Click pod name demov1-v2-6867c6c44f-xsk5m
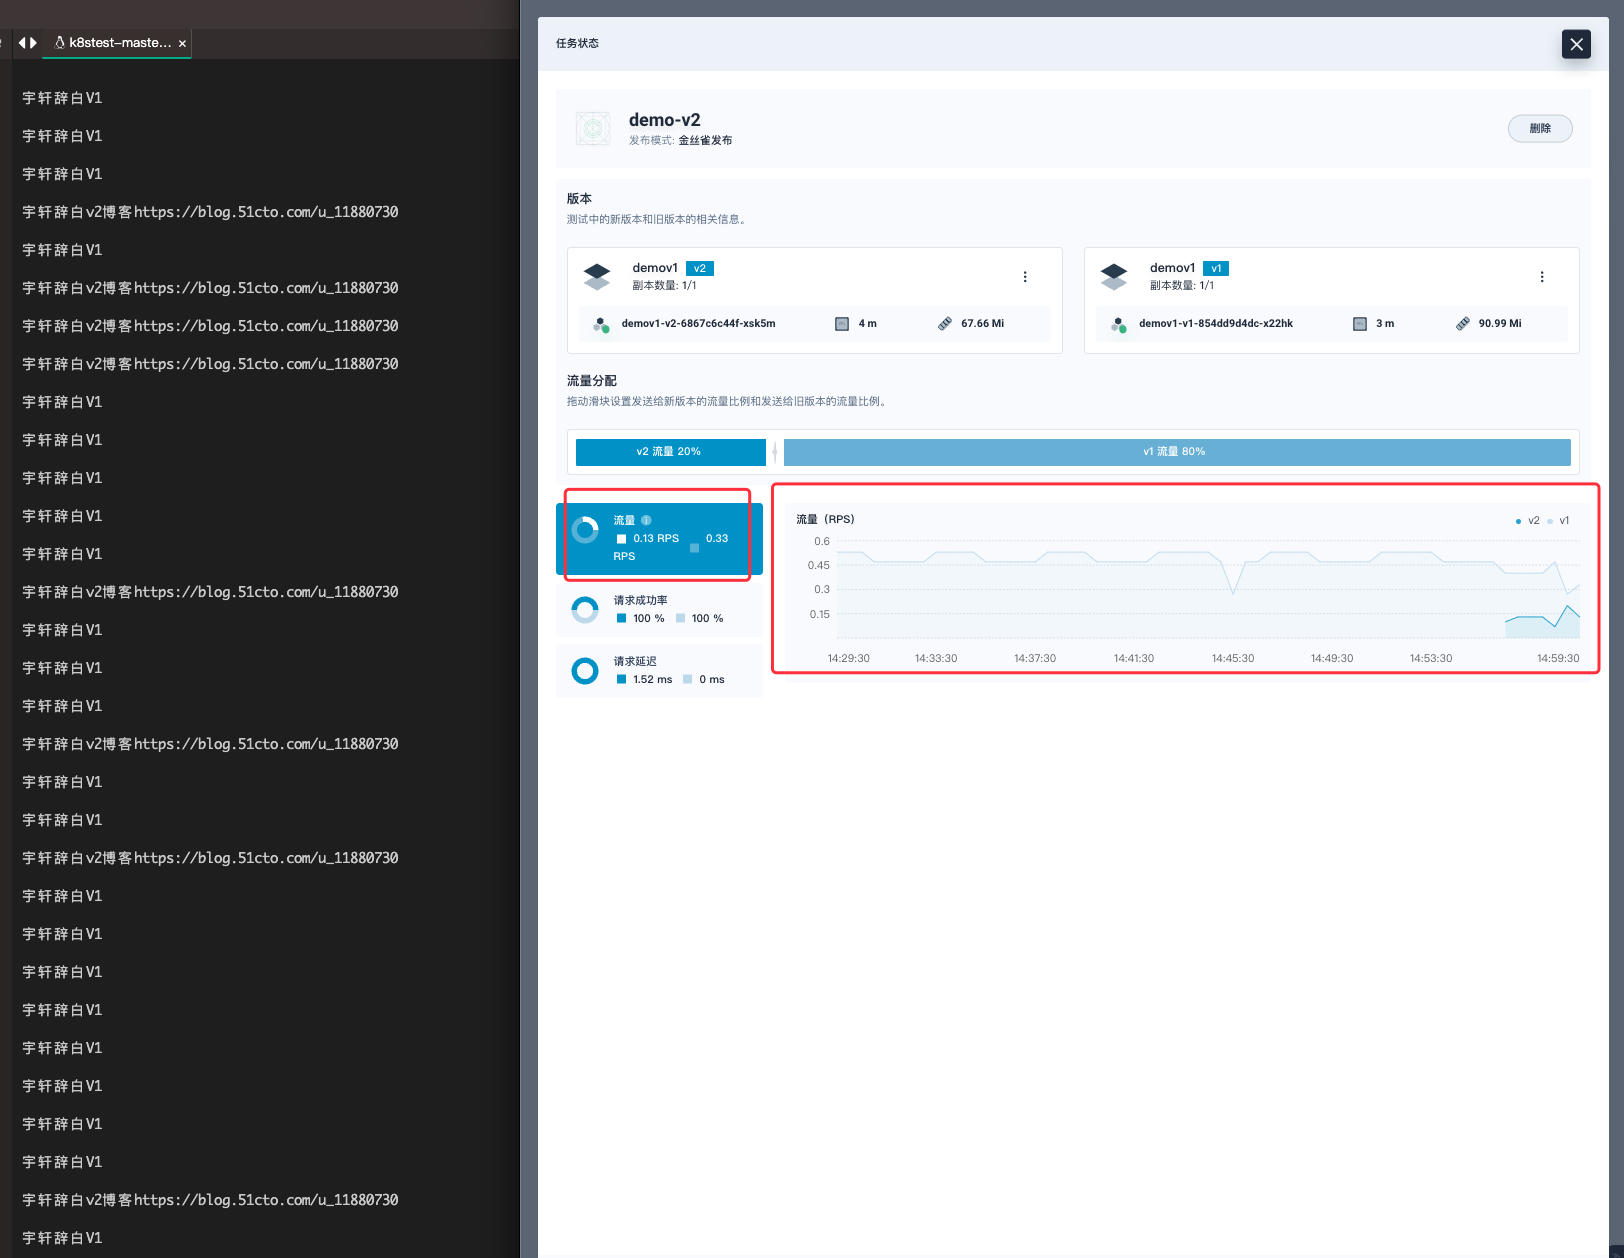This screenshot has width=1624, height=1258. point(698,324)
